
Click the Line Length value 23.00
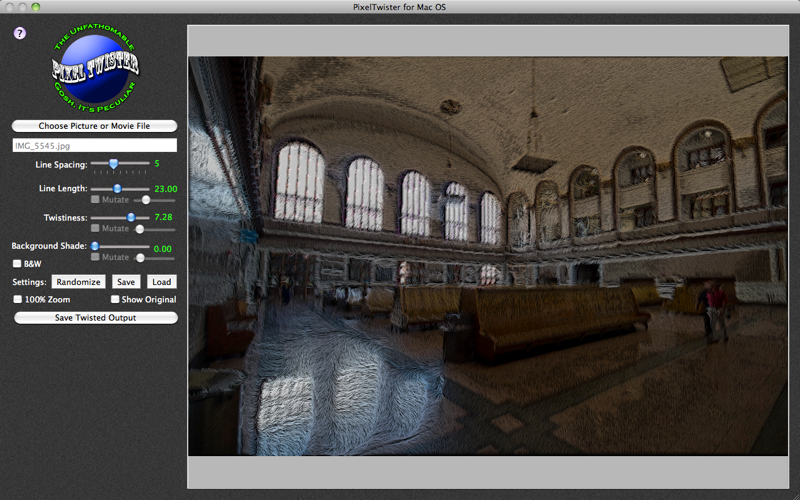[x=166, y=189]
